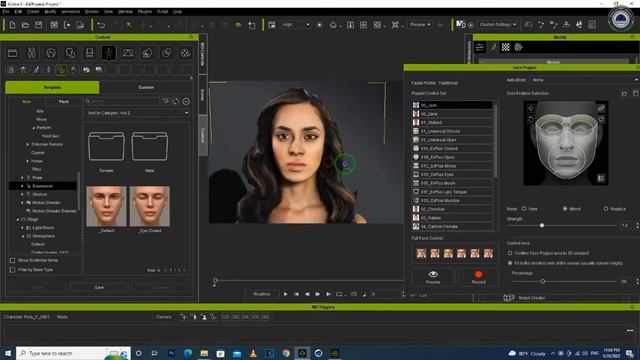Expand the Expression tree node

tap(22, 186)
